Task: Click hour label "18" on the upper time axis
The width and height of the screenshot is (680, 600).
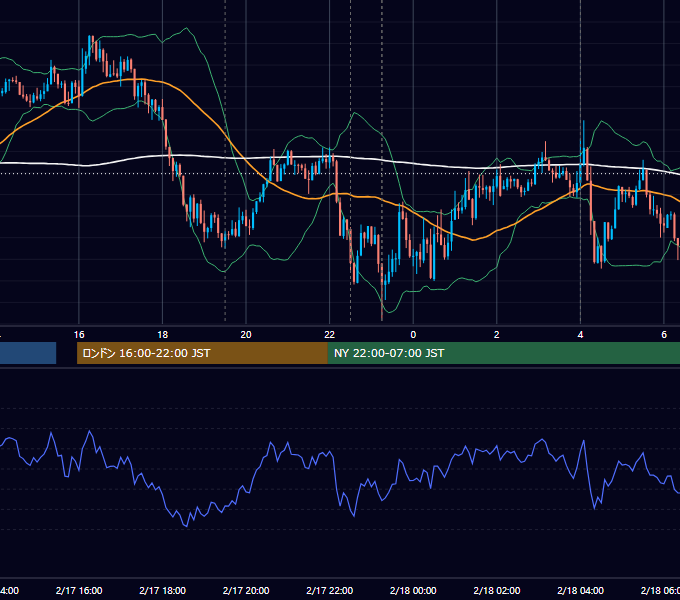Action: 163,335
